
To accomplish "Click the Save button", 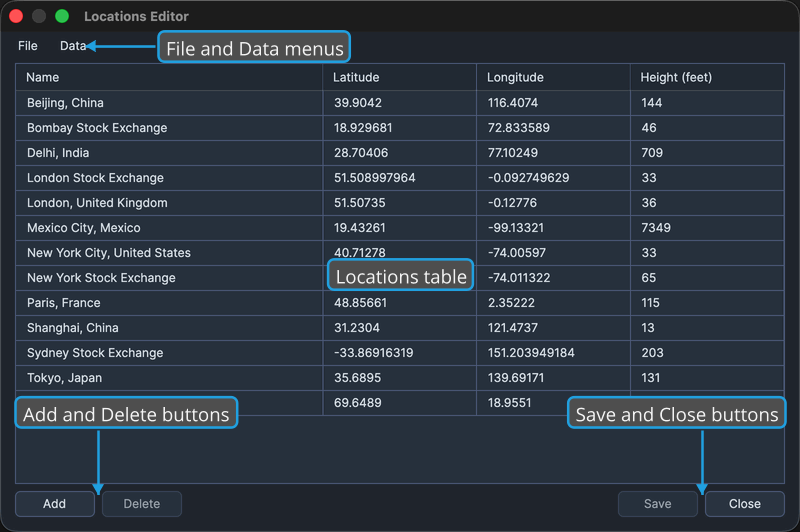I will tap(658, 504).
